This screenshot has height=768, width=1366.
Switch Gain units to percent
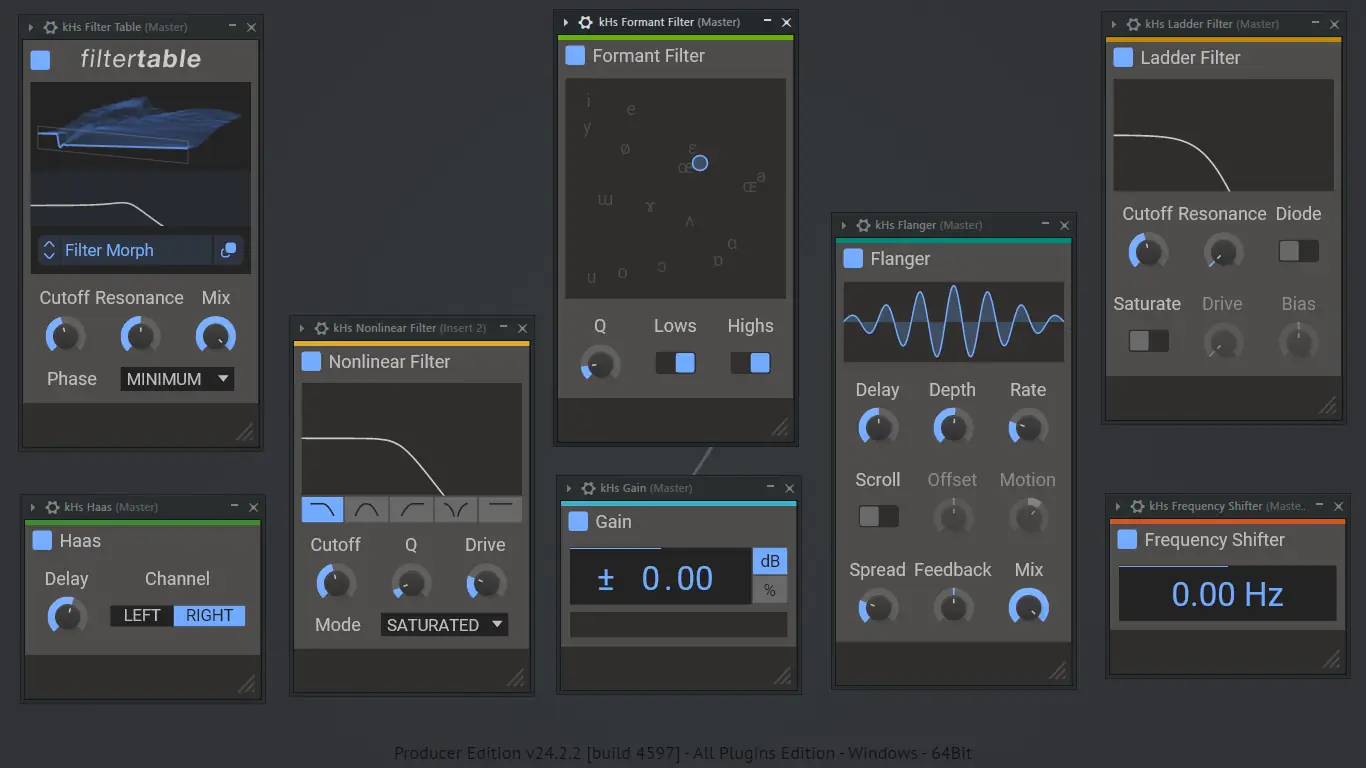pos(770,590)
